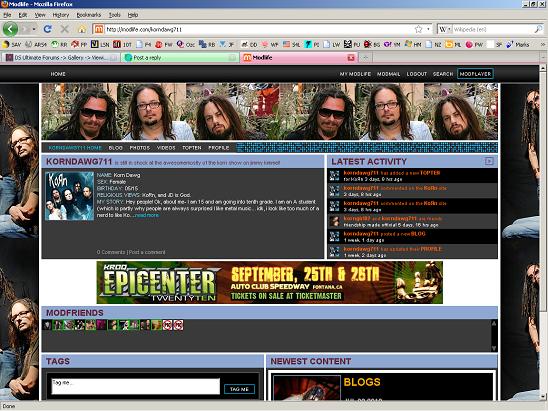The image size is (548, 411).
Task: Open the SAY bookmark
Action: coord(12,44)
